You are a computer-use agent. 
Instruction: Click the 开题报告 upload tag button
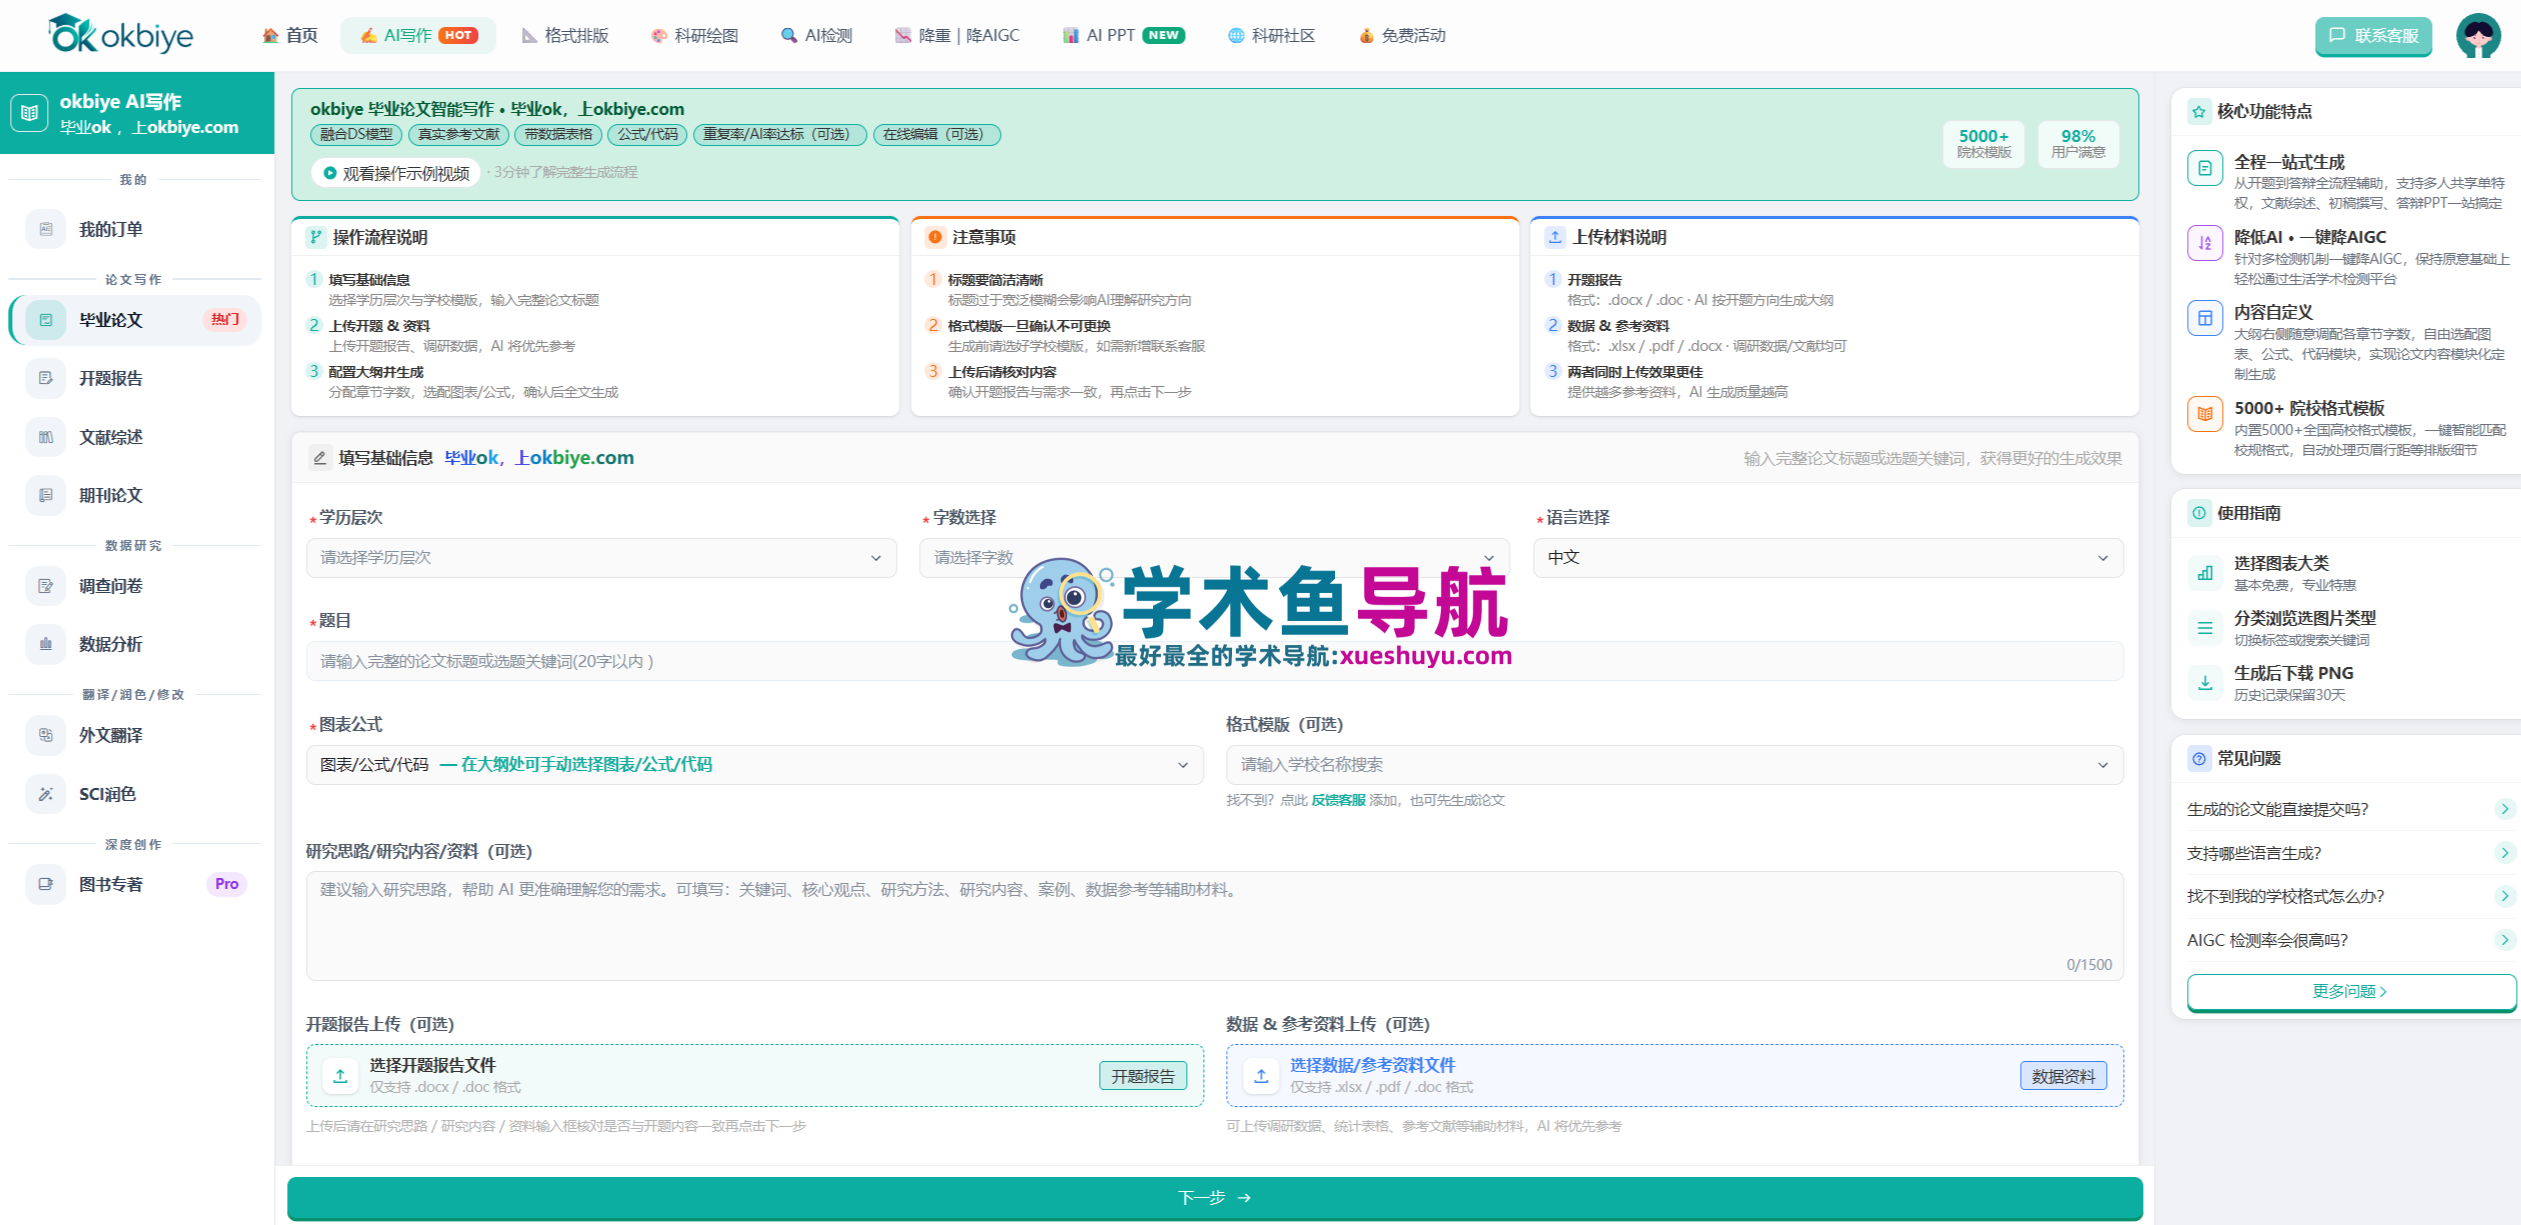[1143, 1076]
